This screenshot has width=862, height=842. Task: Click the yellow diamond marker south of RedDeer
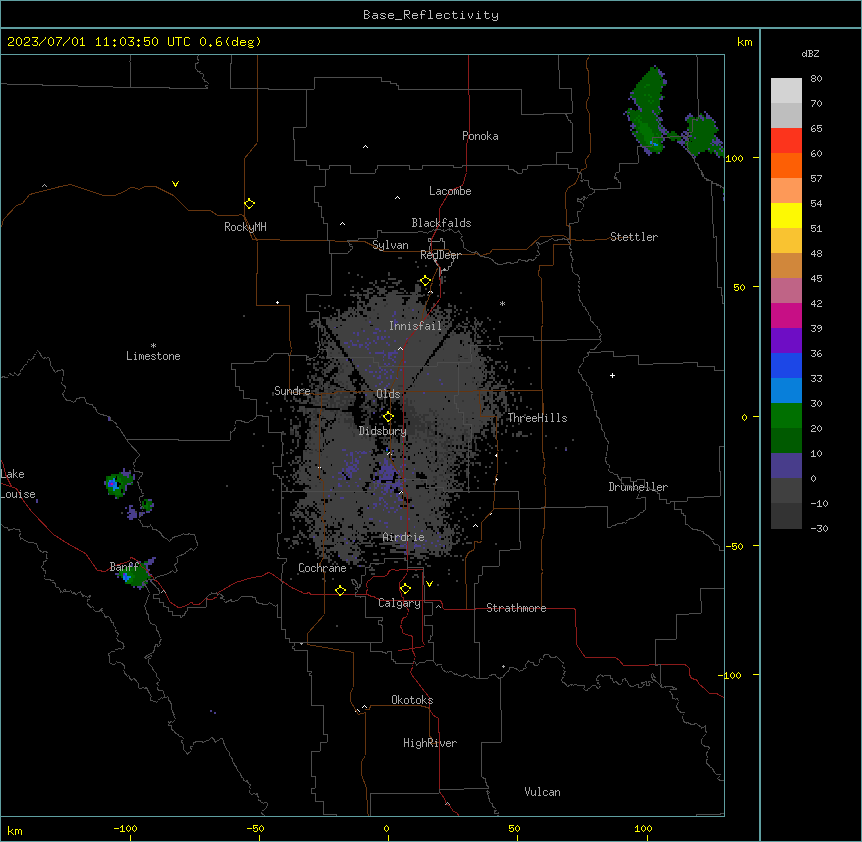coord(426,281)
